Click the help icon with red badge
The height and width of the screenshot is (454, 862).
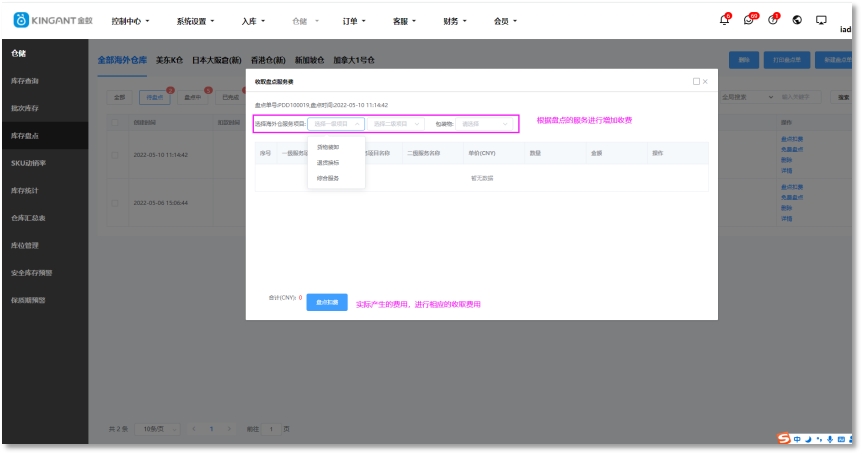[x=773, y=20]
